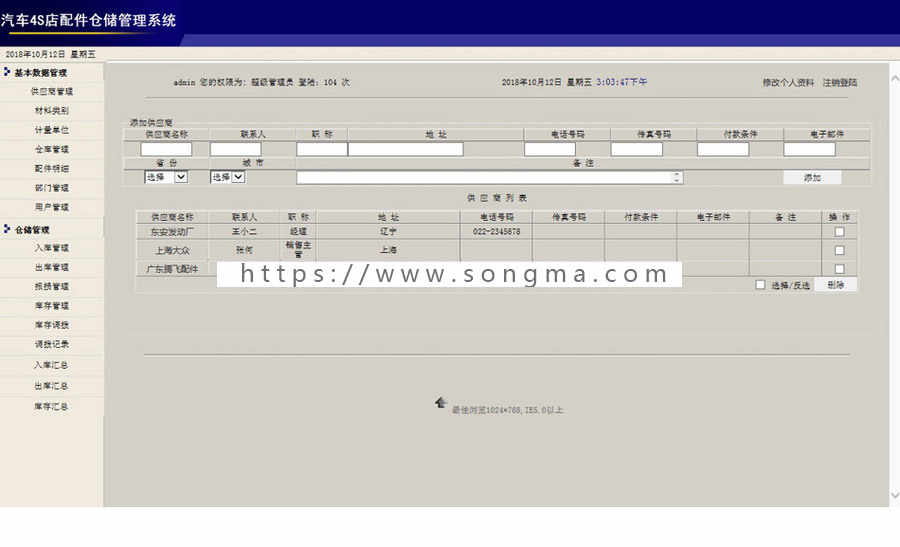Click inside the 备注 textarea
Viewport: 900px width, 547px height.
490,177
